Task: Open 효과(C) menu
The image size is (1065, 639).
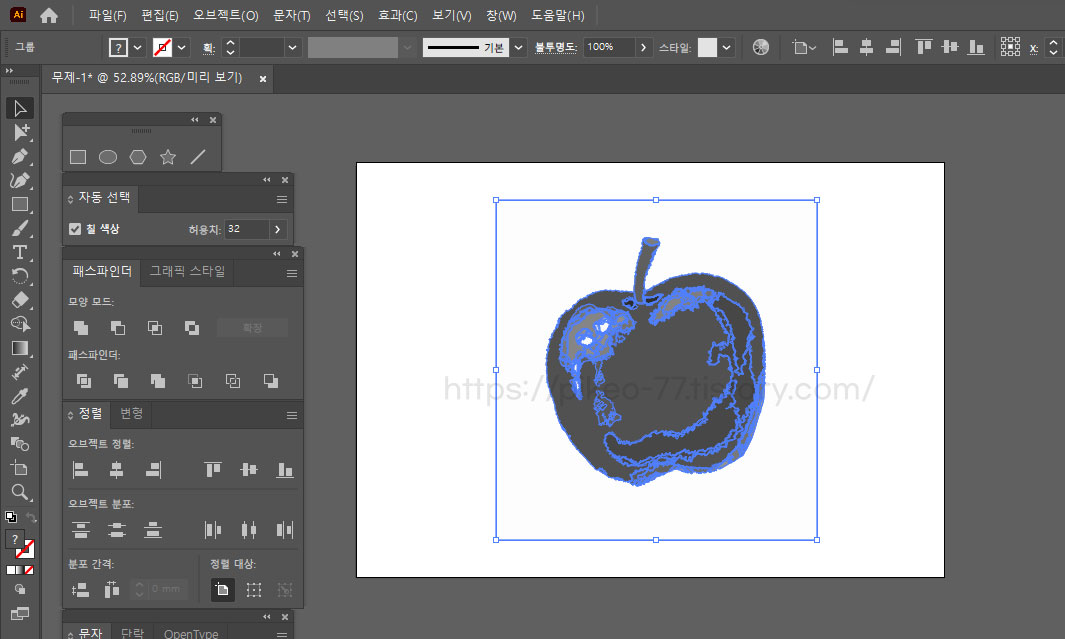Action: click(397, 15)
